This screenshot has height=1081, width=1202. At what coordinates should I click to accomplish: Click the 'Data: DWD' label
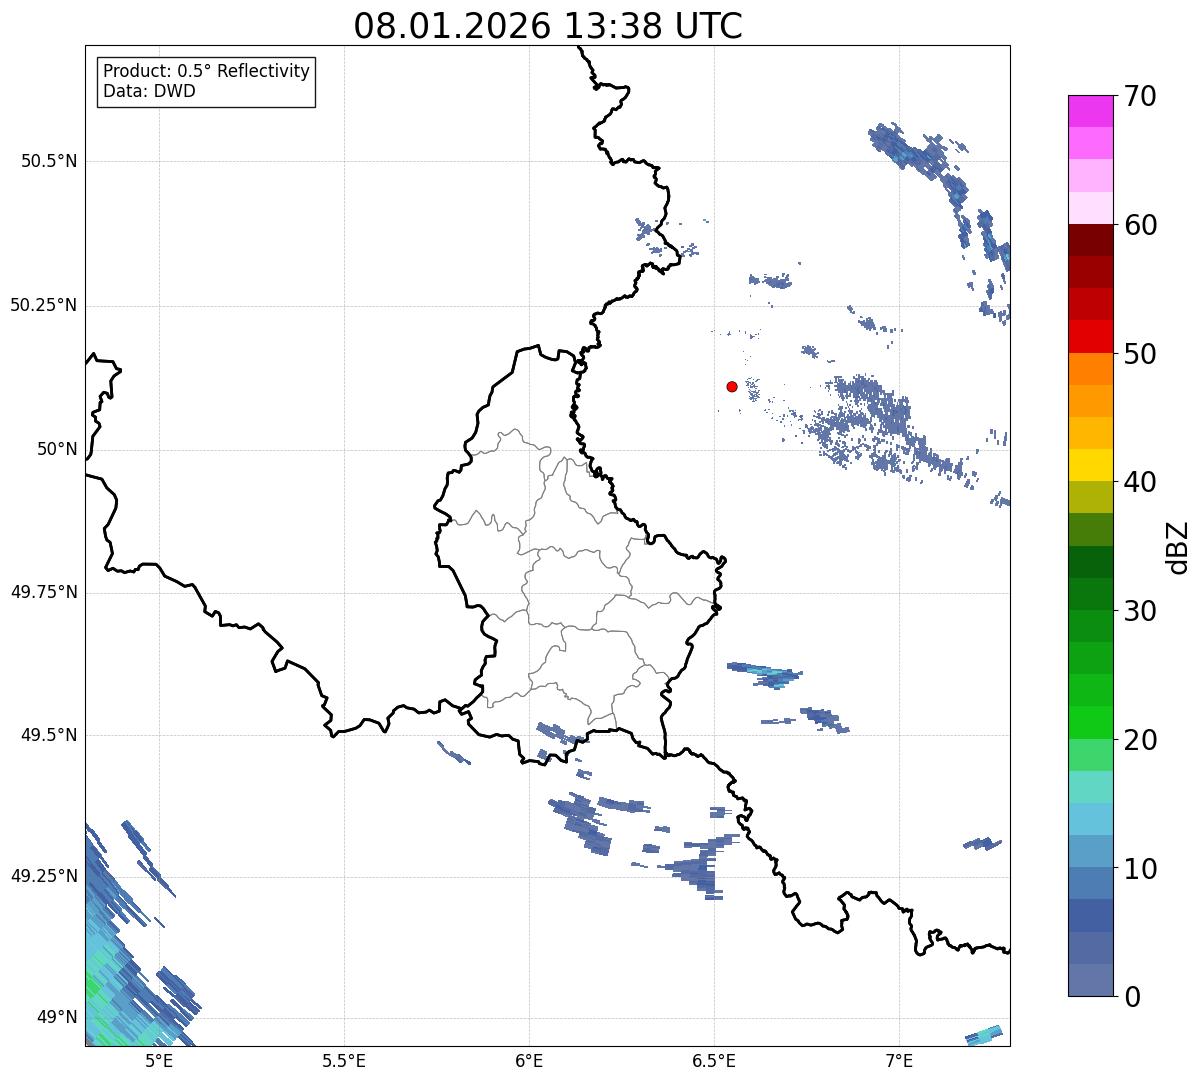click(149, 92)
